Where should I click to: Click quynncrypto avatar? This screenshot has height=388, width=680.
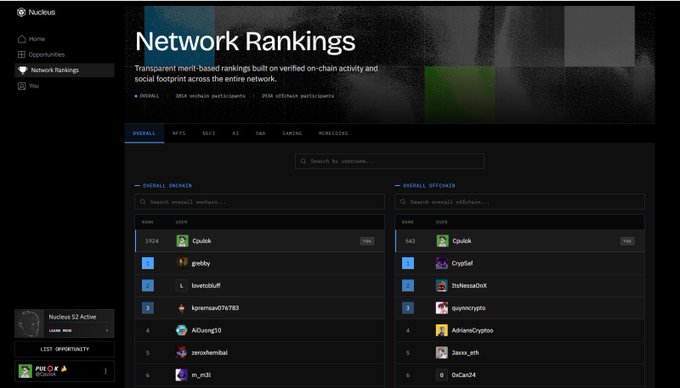[442, 308]
